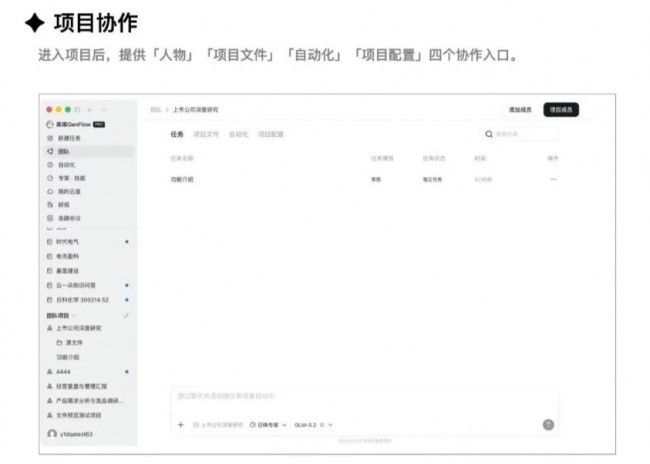Click the user avatar icon at bottom
650x464 pixels.
coord(52,434)
